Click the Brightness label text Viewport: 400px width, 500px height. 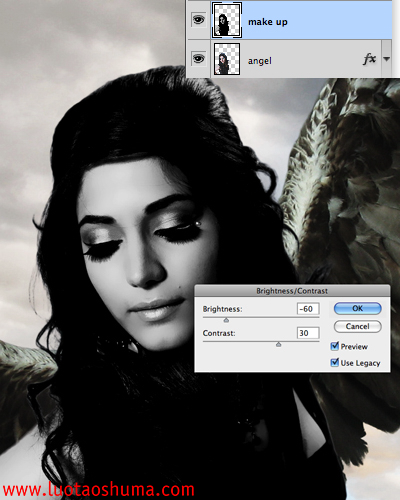[x=222, y=309]
